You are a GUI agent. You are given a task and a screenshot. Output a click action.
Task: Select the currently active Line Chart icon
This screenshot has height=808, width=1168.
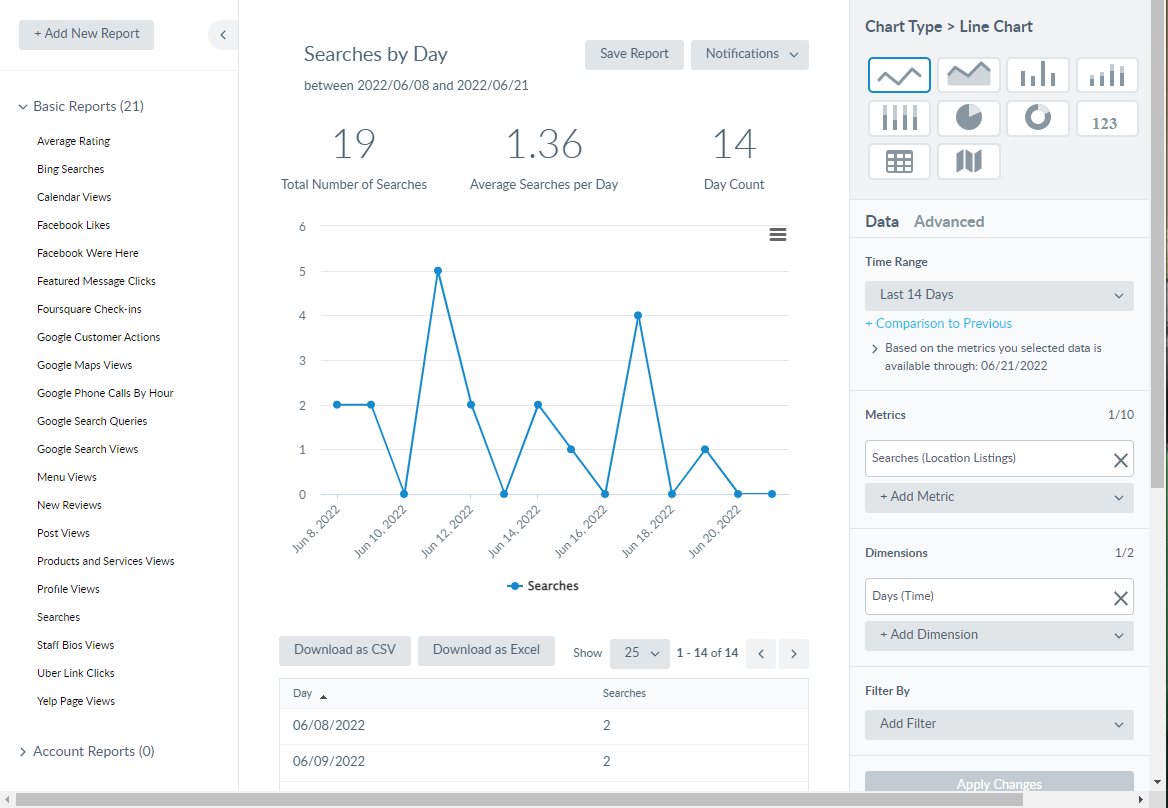pos(899,74)
